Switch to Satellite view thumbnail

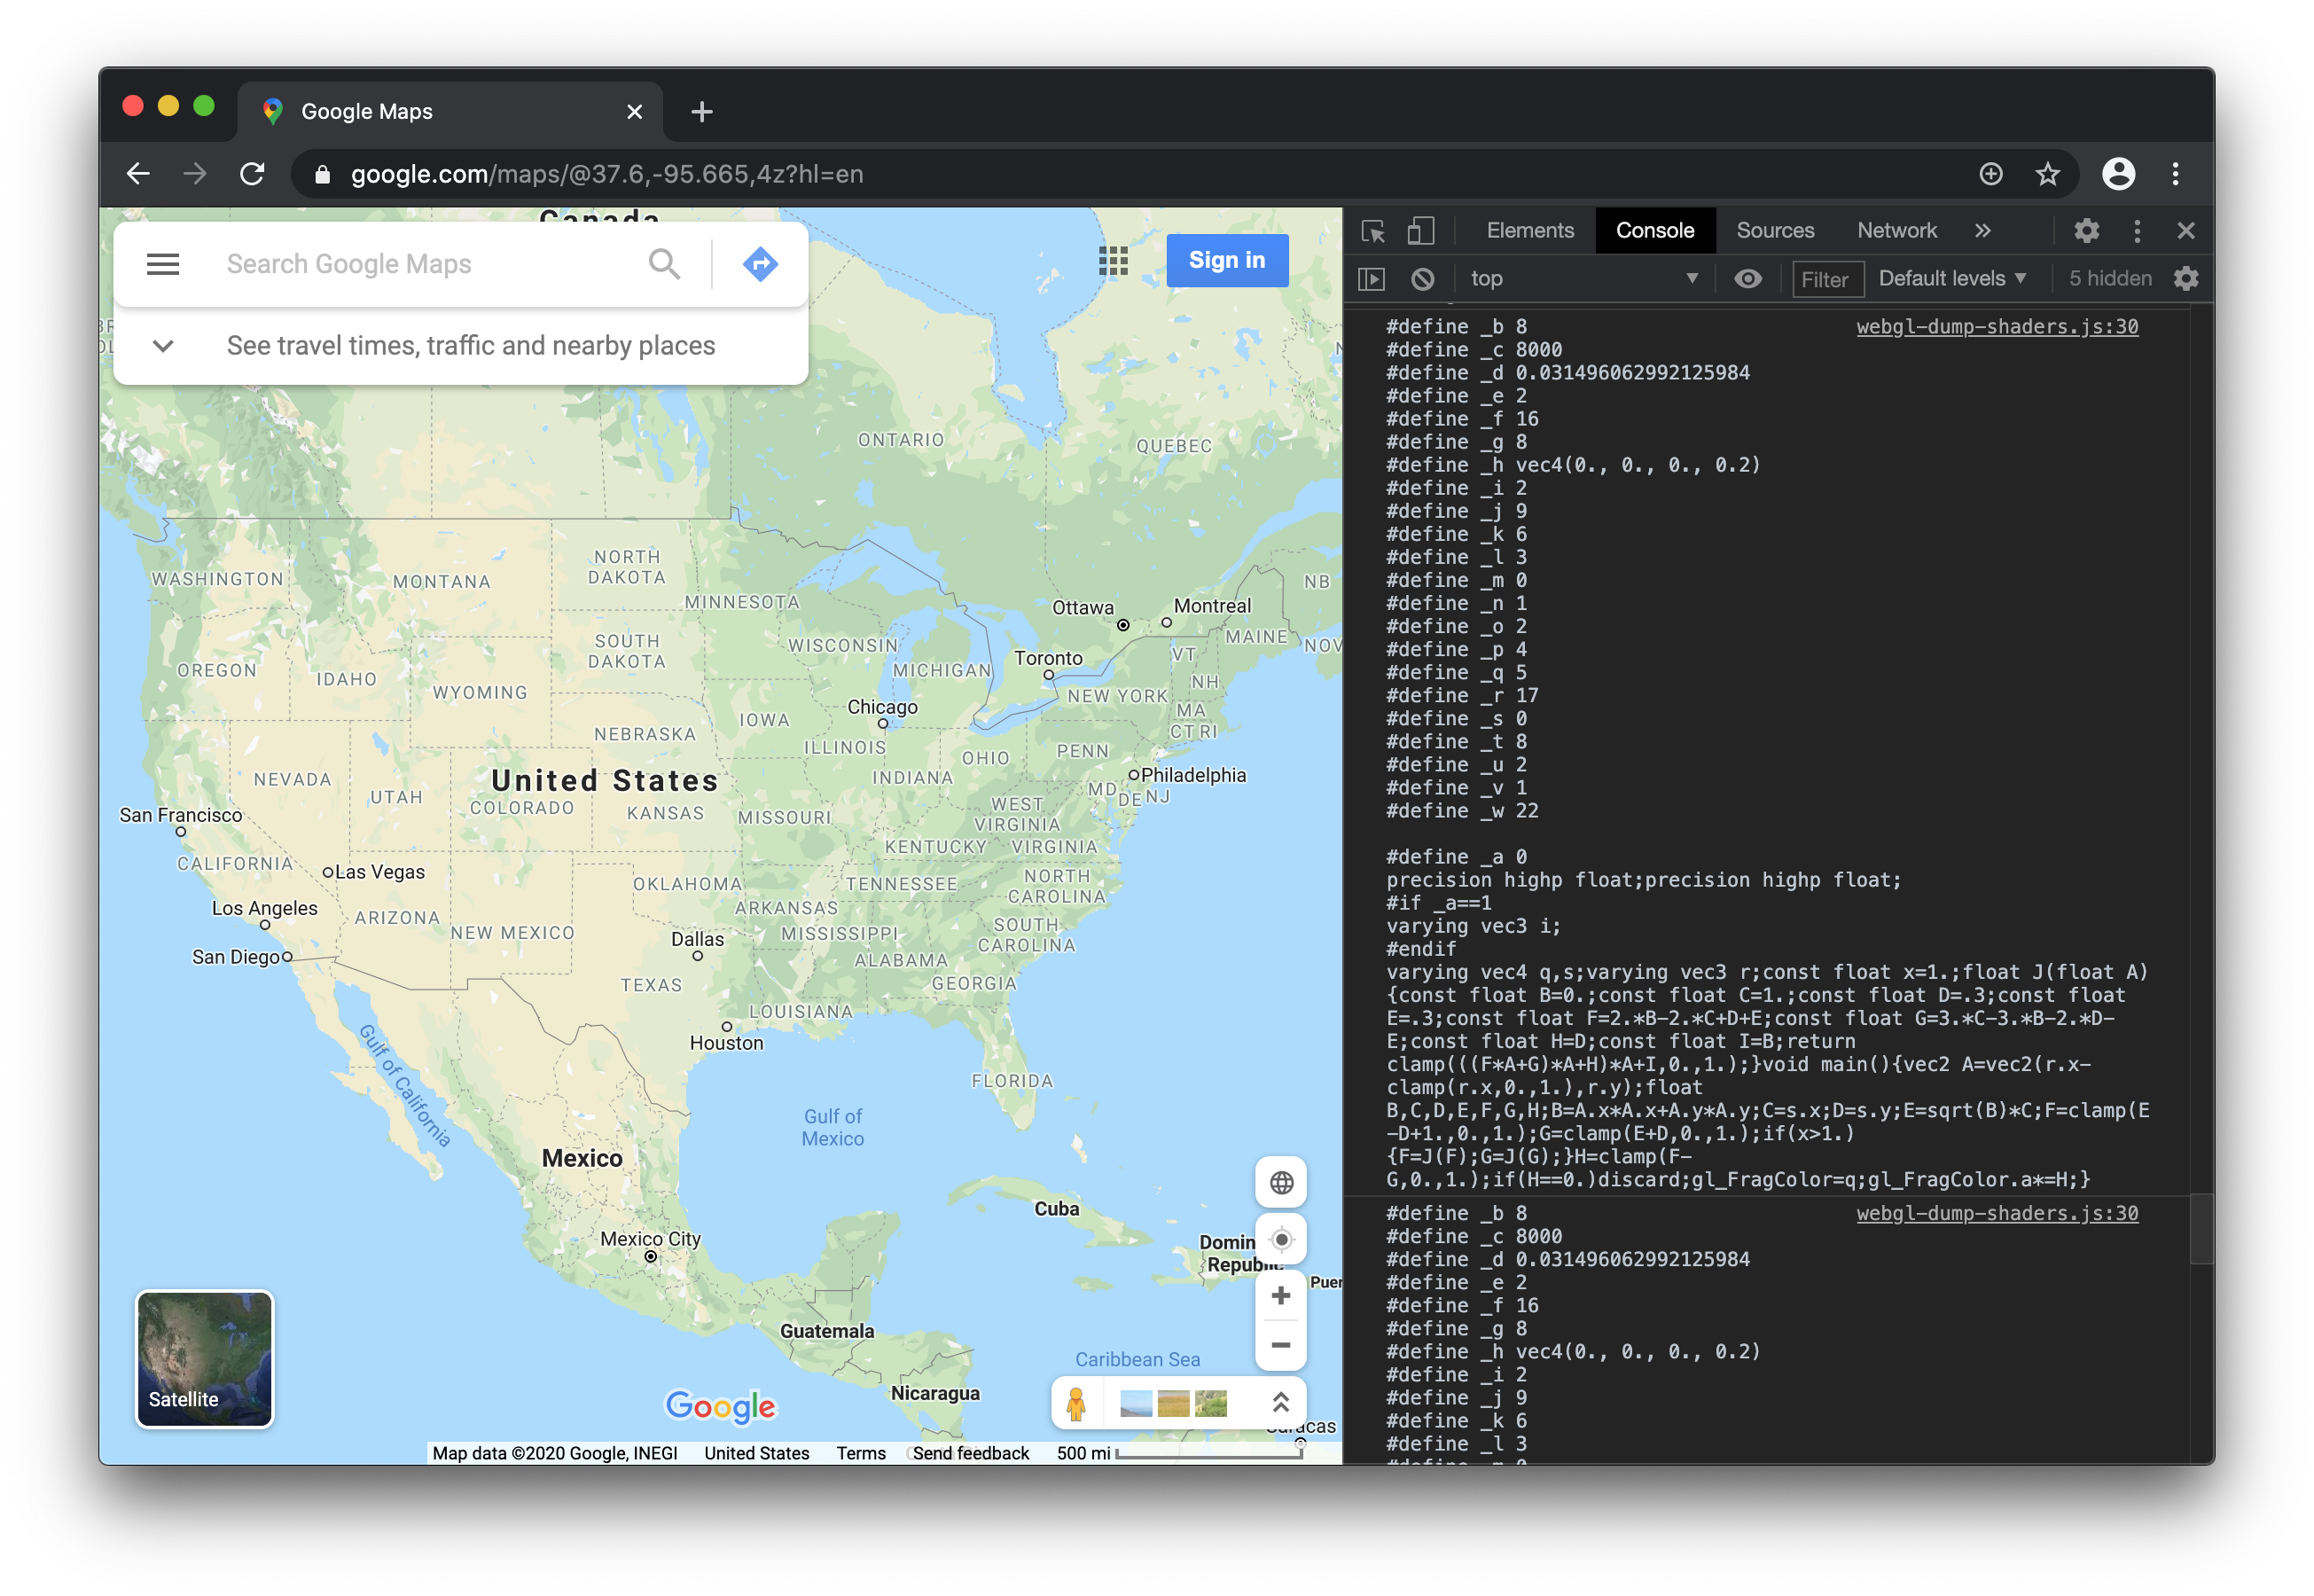click(205, 1358)
